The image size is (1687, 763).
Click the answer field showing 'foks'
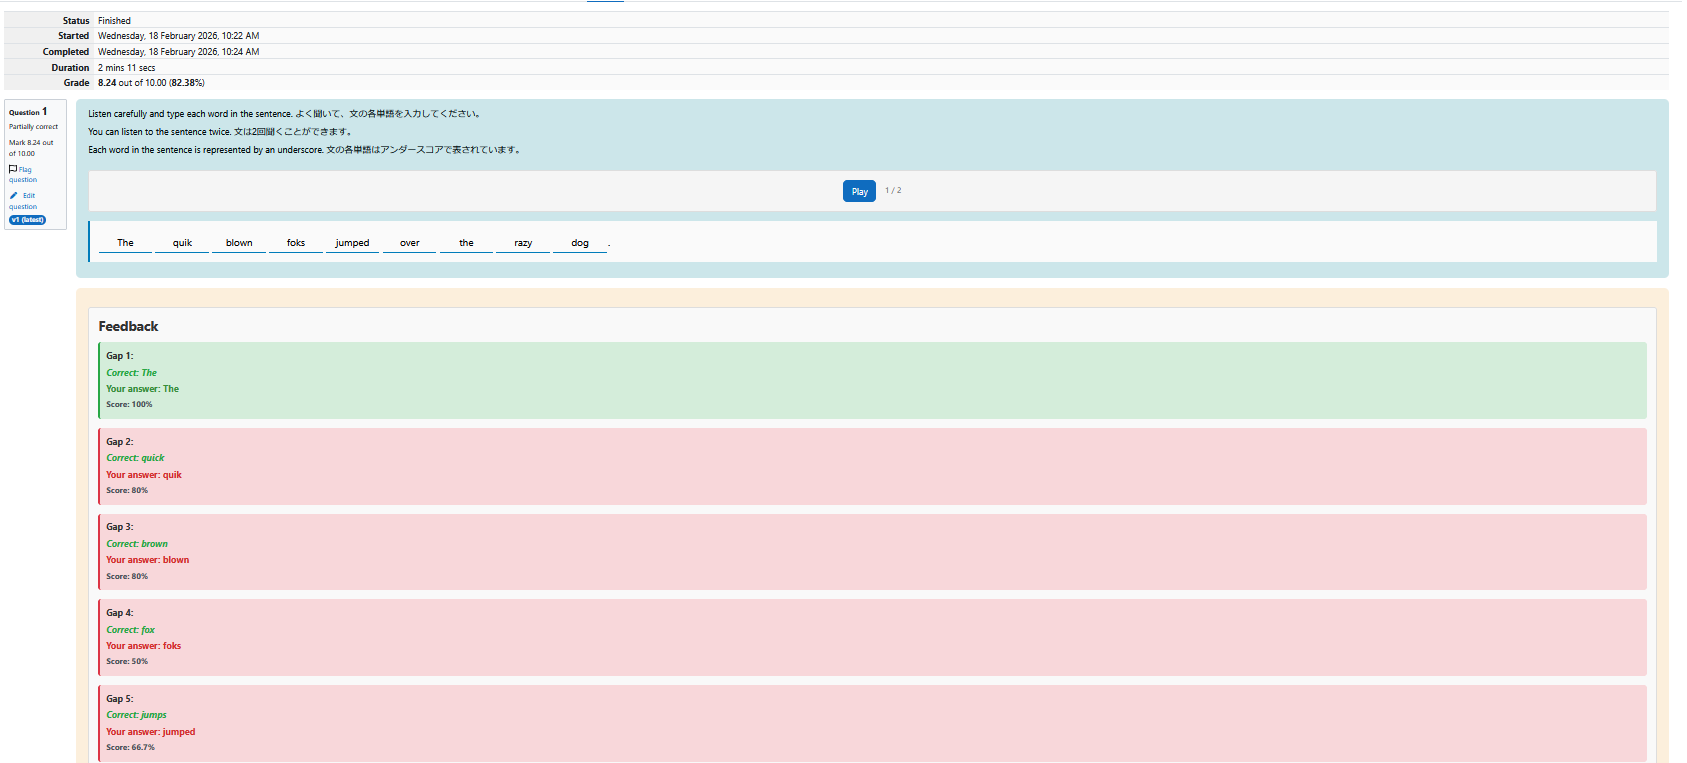coord(296,243)
